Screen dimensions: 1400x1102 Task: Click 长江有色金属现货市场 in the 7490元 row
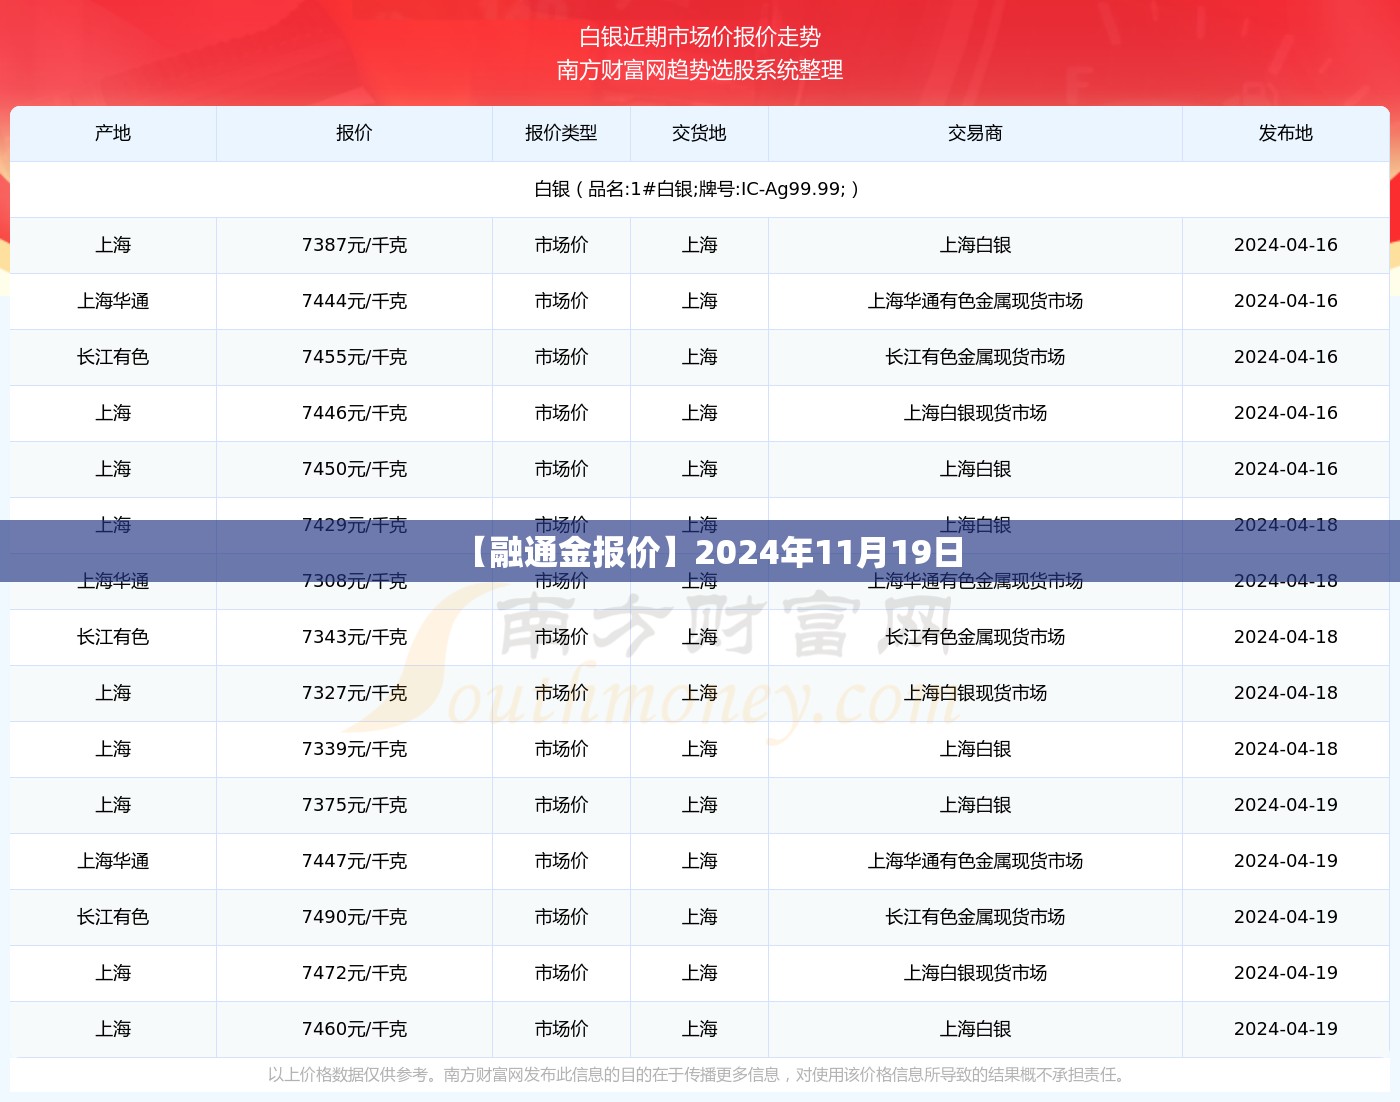[975, 917]
